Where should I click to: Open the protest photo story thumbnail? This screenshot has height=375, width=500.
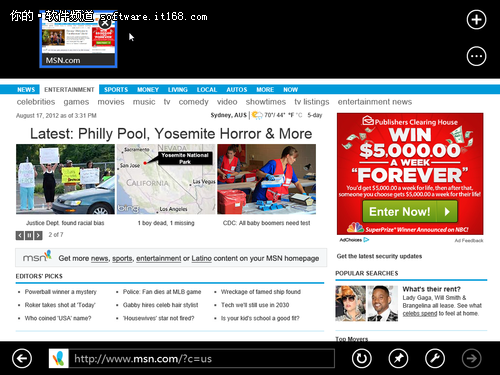(x=65, y=179)
